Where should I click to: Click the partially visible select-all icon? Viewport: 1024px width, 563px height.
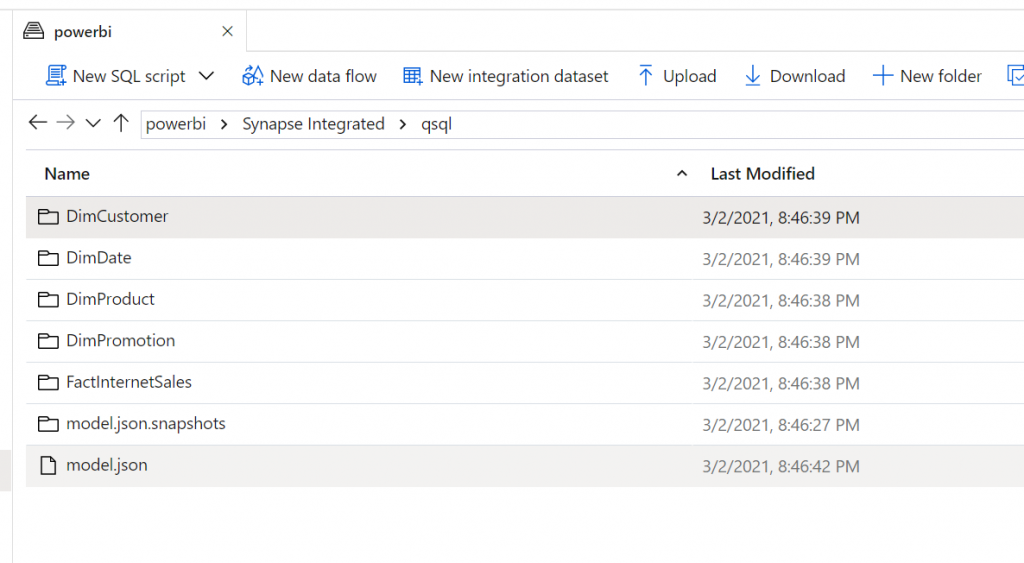click(x=1016, y=76)
